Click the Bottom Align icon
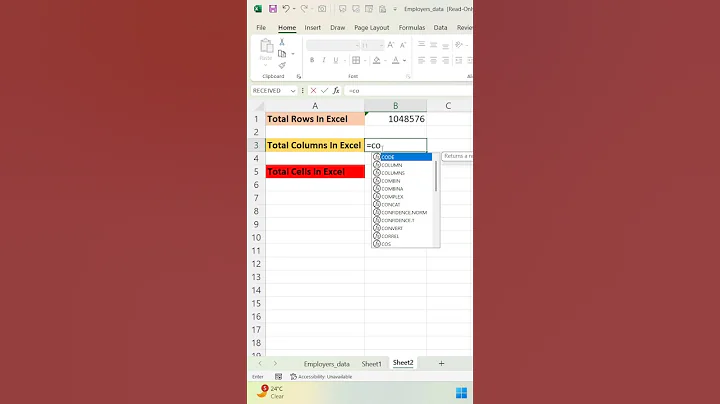The image size is (720, 404). tap(445, 45)
